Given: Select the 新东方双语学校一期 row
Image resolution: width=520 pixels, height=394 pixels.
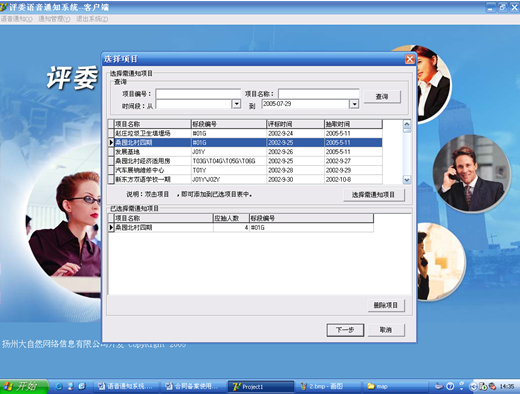Looking at the screenshot, I should pos(248,179).
